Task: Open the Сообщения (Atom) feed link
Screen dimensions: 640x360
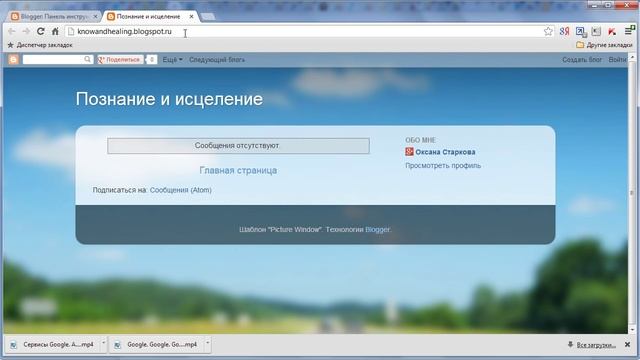Action: pos(180,190)
